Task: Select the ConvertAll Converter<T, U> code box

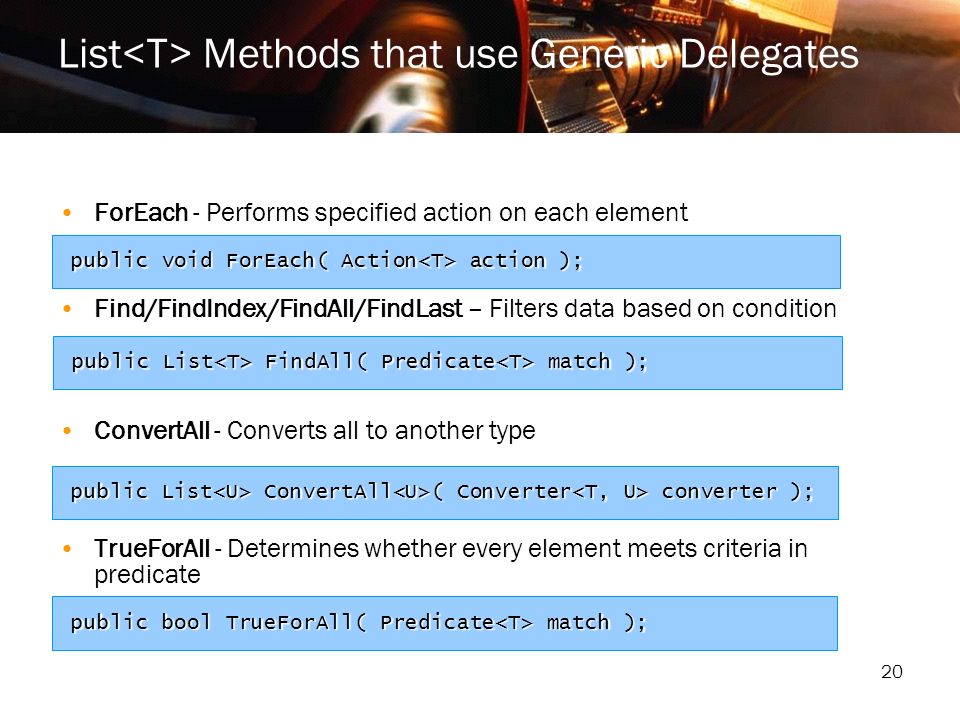Action: [446, 493]
